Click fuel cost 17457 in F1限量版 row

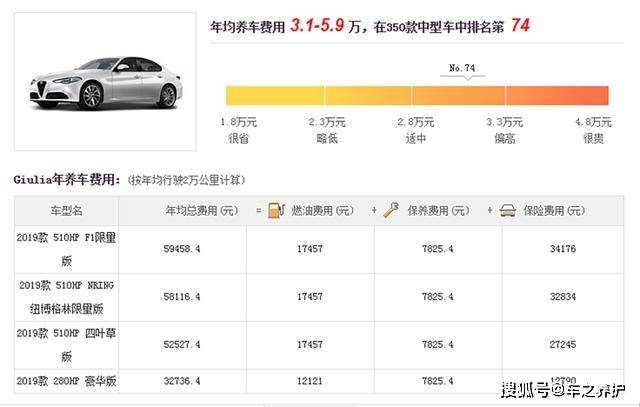(x=310, y=249)
